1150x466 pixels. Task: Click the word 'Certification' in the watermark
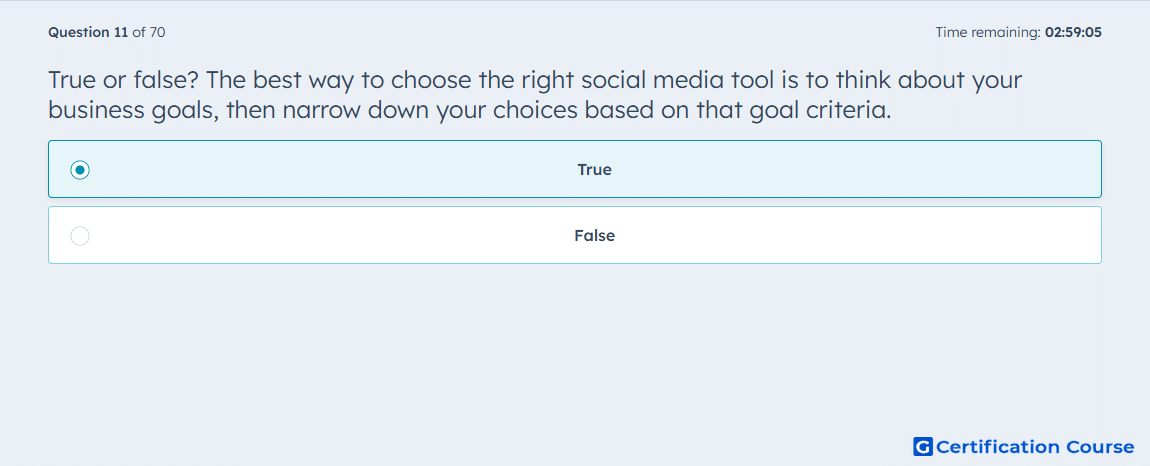pos(998,446)
